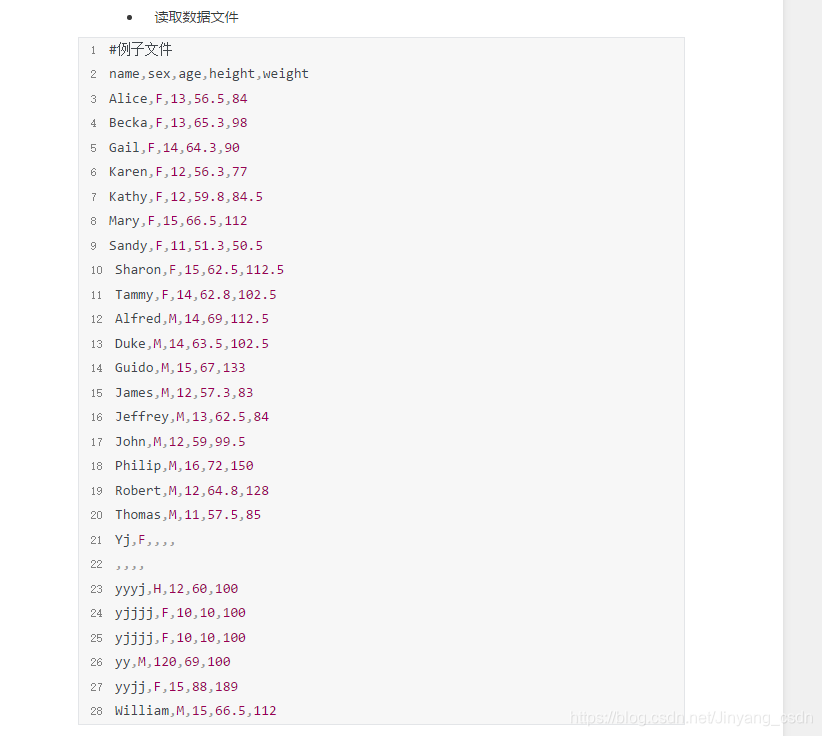This screenshot has width=822, height=736.
Task: Select the Philip,M,16,72,150 row
Action: [184, 466]
